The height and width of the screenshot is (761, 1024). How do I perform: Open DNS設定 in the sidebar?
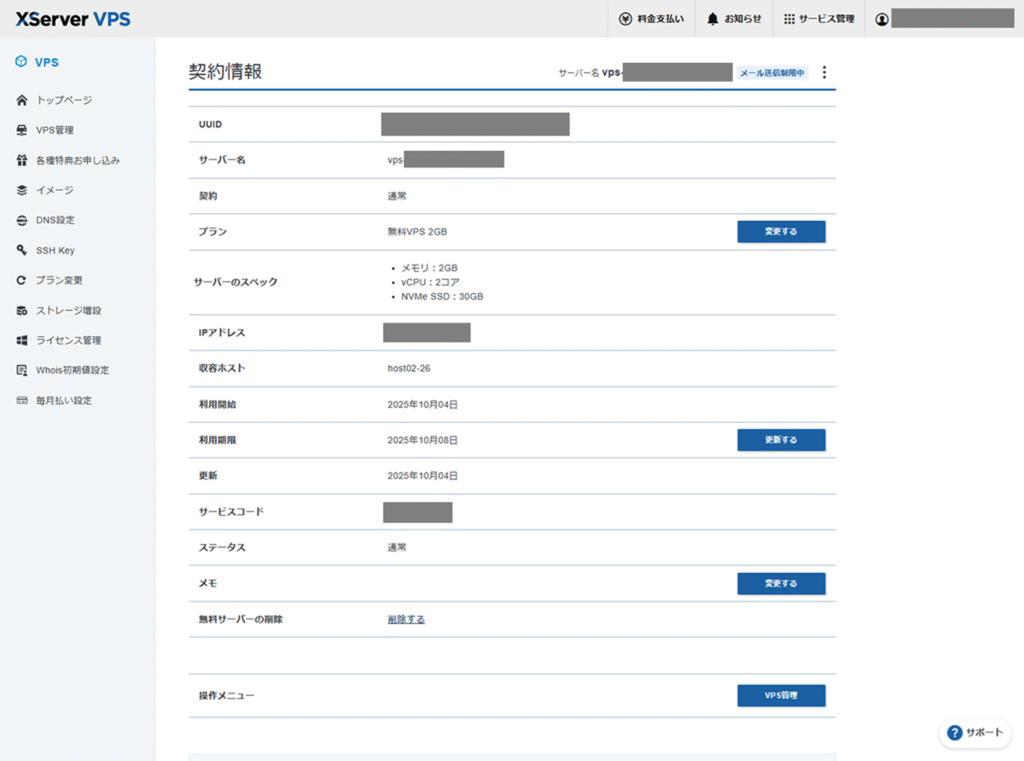coord(55,220)
